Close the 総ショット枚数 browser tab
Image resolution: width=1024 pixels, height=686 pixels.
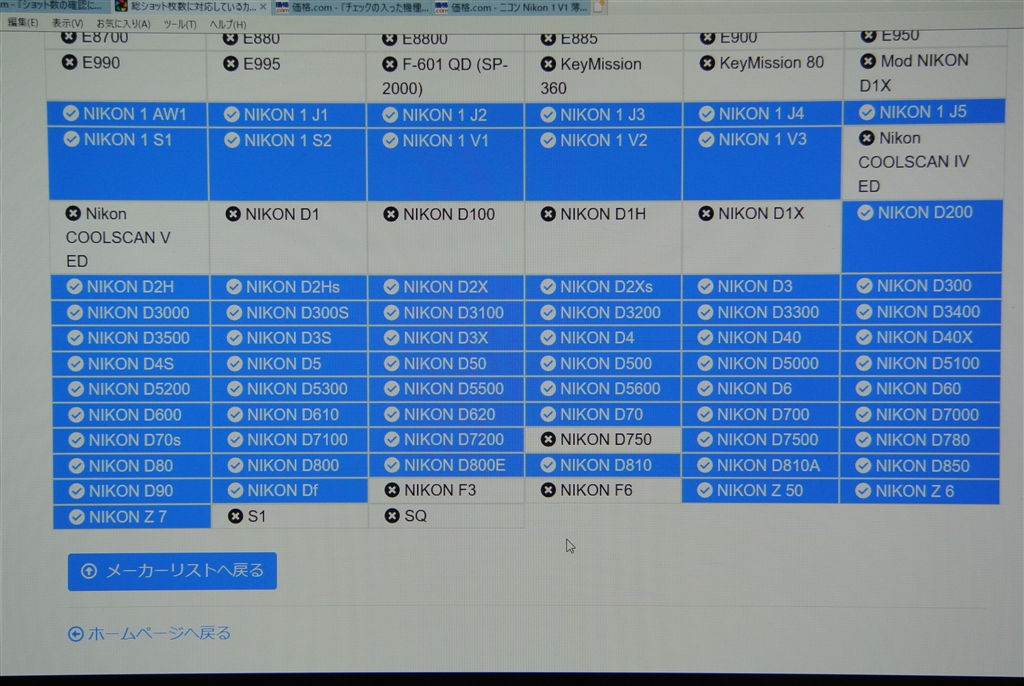click(263, 7)
